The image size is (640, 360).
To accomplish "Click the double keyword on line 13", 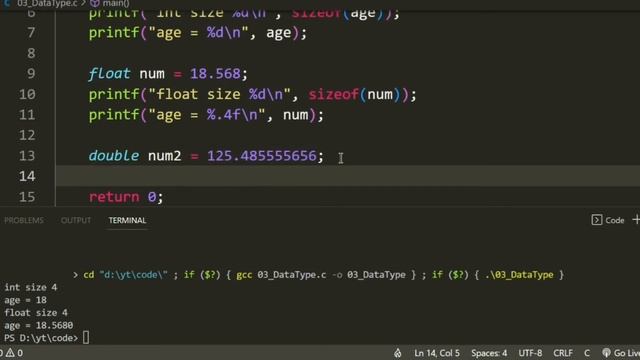I will pos(114,156).
